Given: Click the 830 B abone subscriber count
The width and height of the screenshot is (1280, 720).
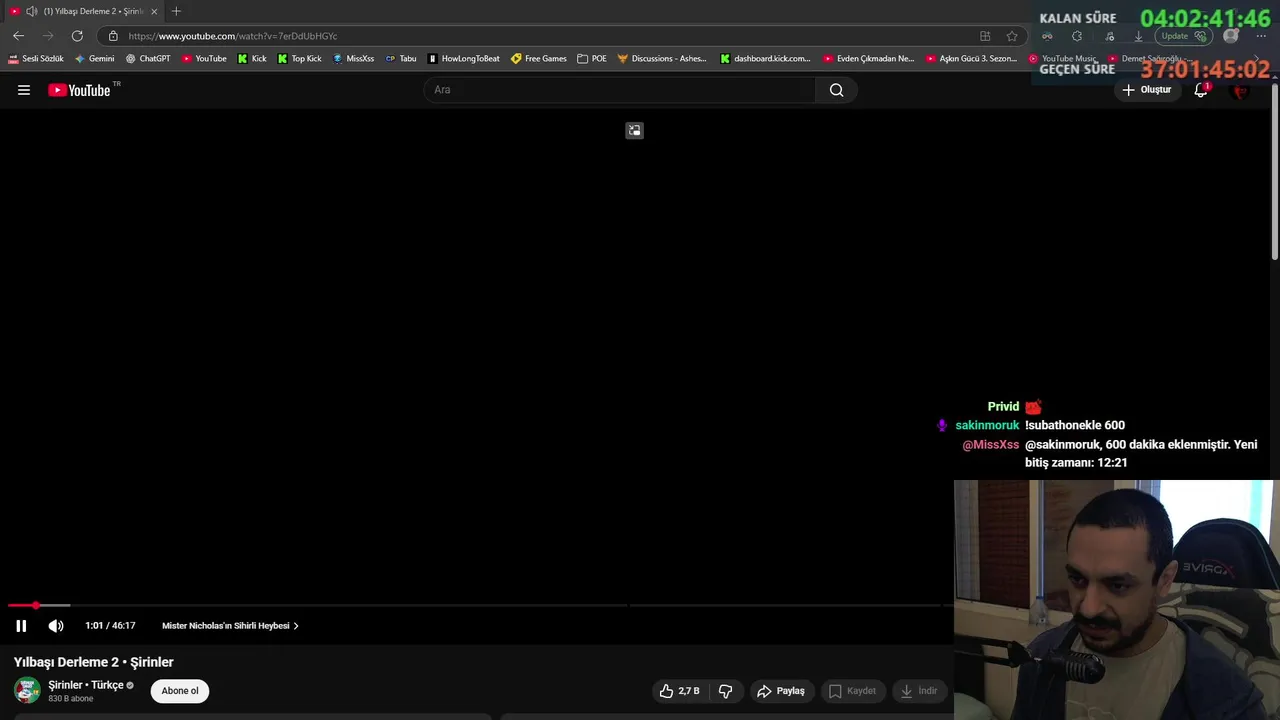Looking at the screenshot, I should pyautogui.click(x=71, y=699).
